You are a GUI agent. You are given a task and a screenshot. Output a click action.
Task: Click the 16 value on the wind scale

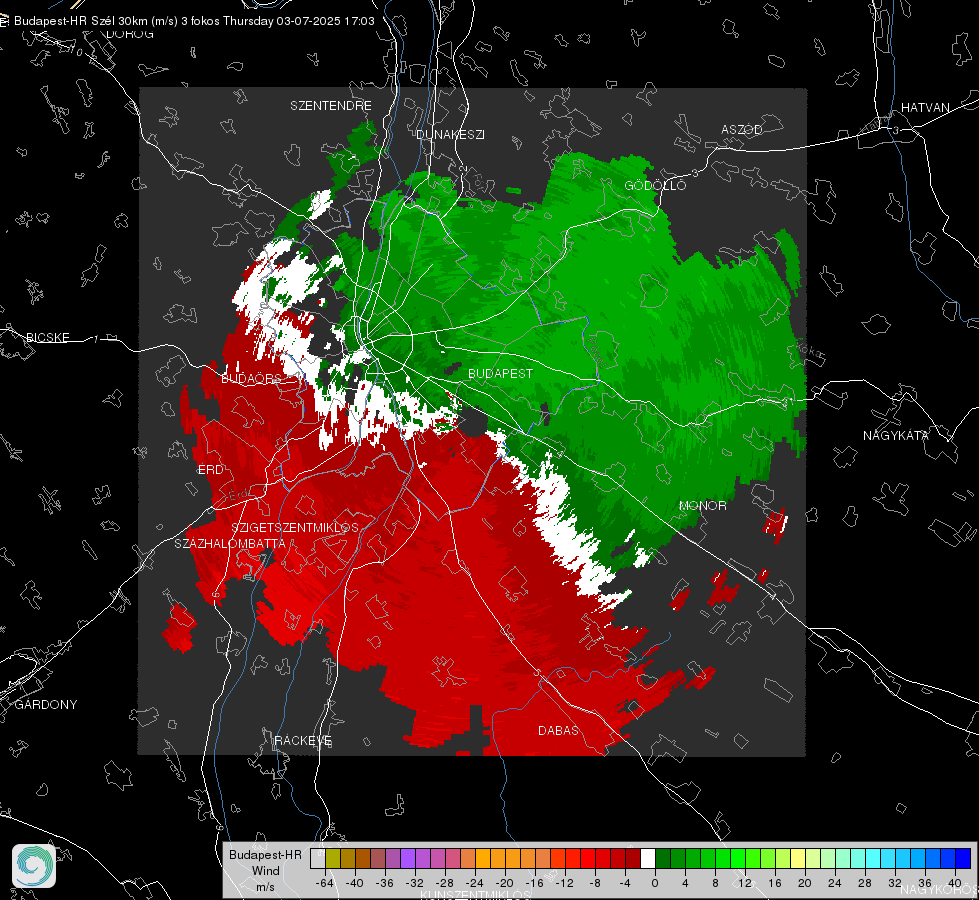[775, 883]
